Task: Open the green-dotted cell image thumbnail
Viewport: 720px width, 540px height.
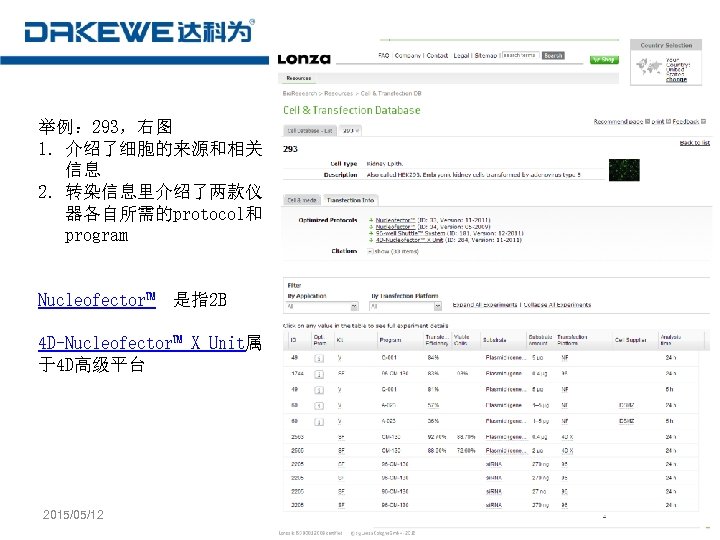Action: [624, 170]
